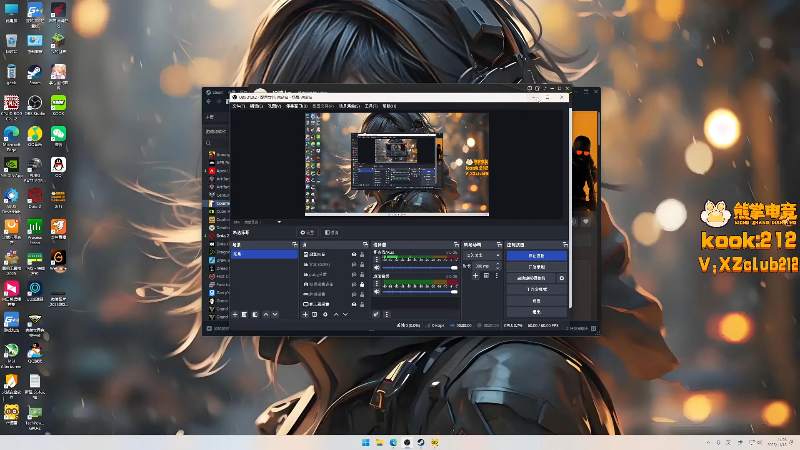Screen dimensions: 800x450
Task: Open the View menu in OBS
Action: [x=274, y=106]
